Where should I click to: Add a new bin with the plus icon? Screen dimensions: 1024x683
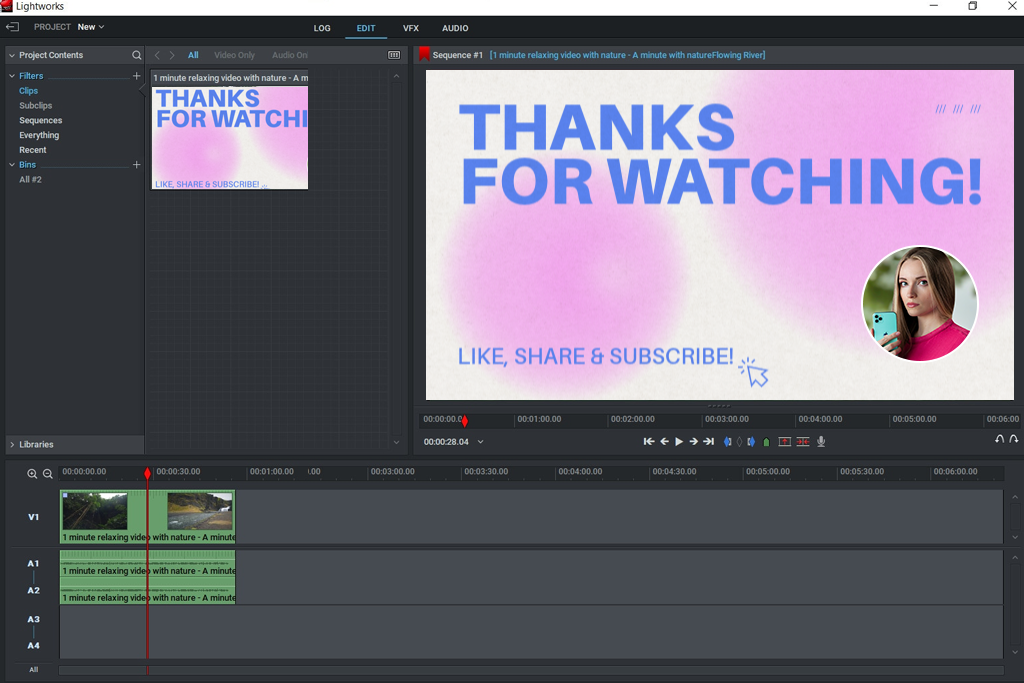tap(136, 165)
